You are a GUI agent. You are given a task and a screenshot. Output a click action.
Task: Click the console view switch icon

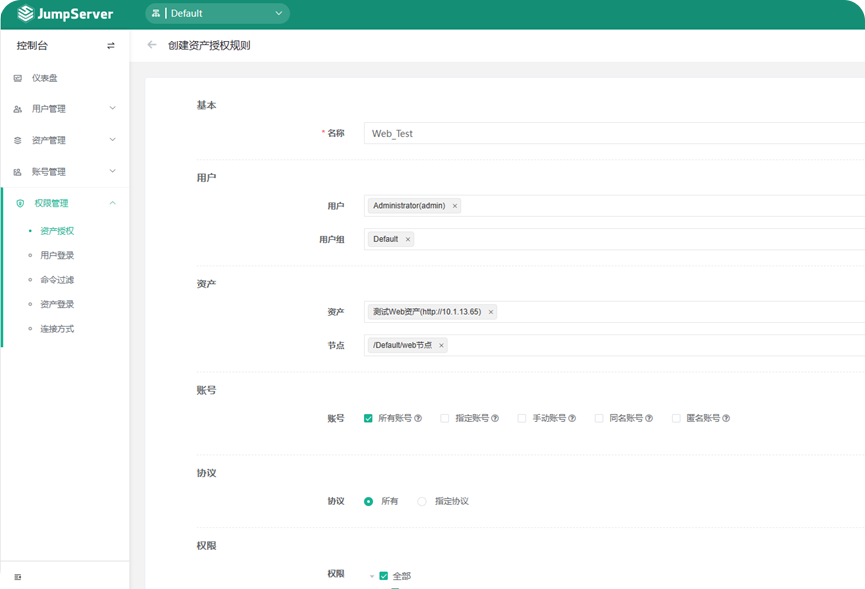111,46
